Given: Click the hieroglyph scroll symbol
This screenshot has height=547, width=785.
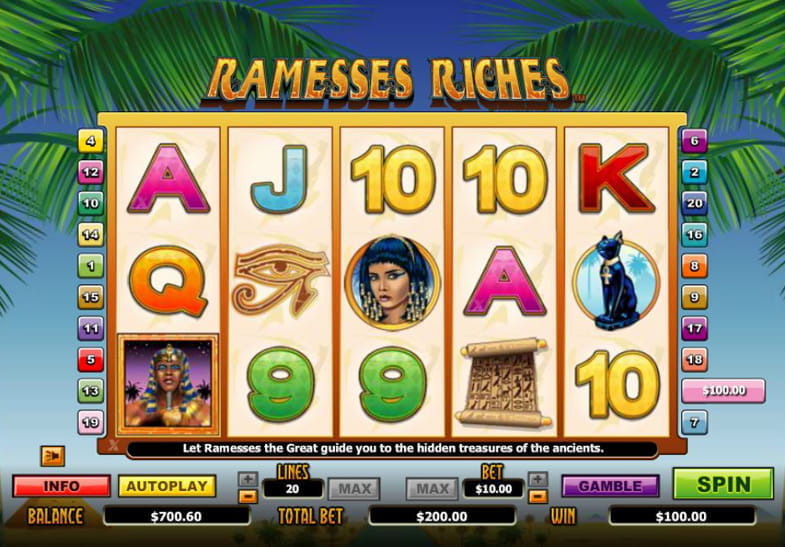Looking at the screenshot, I should click(504, 383).
